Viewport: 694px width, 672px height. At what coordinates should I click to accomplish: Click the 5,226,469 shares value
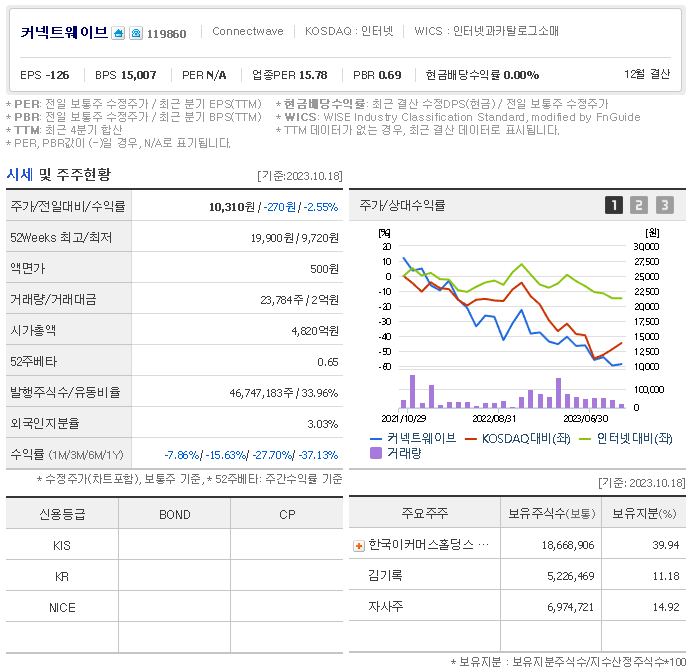tap(571, 576)
